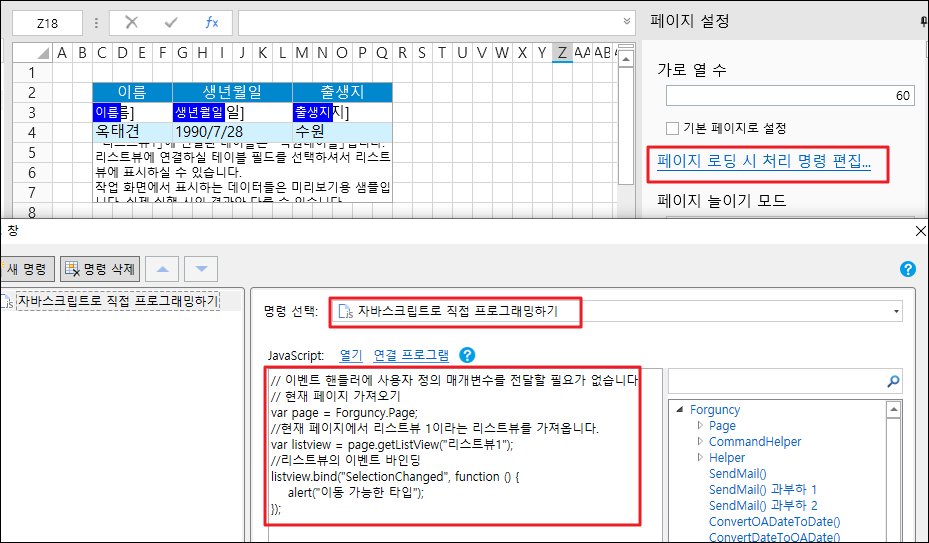The height and width of the screenshot is (543, 929).
Task: Click the API tree scrollbar up arrow
Action: click(x=893, y=410)
